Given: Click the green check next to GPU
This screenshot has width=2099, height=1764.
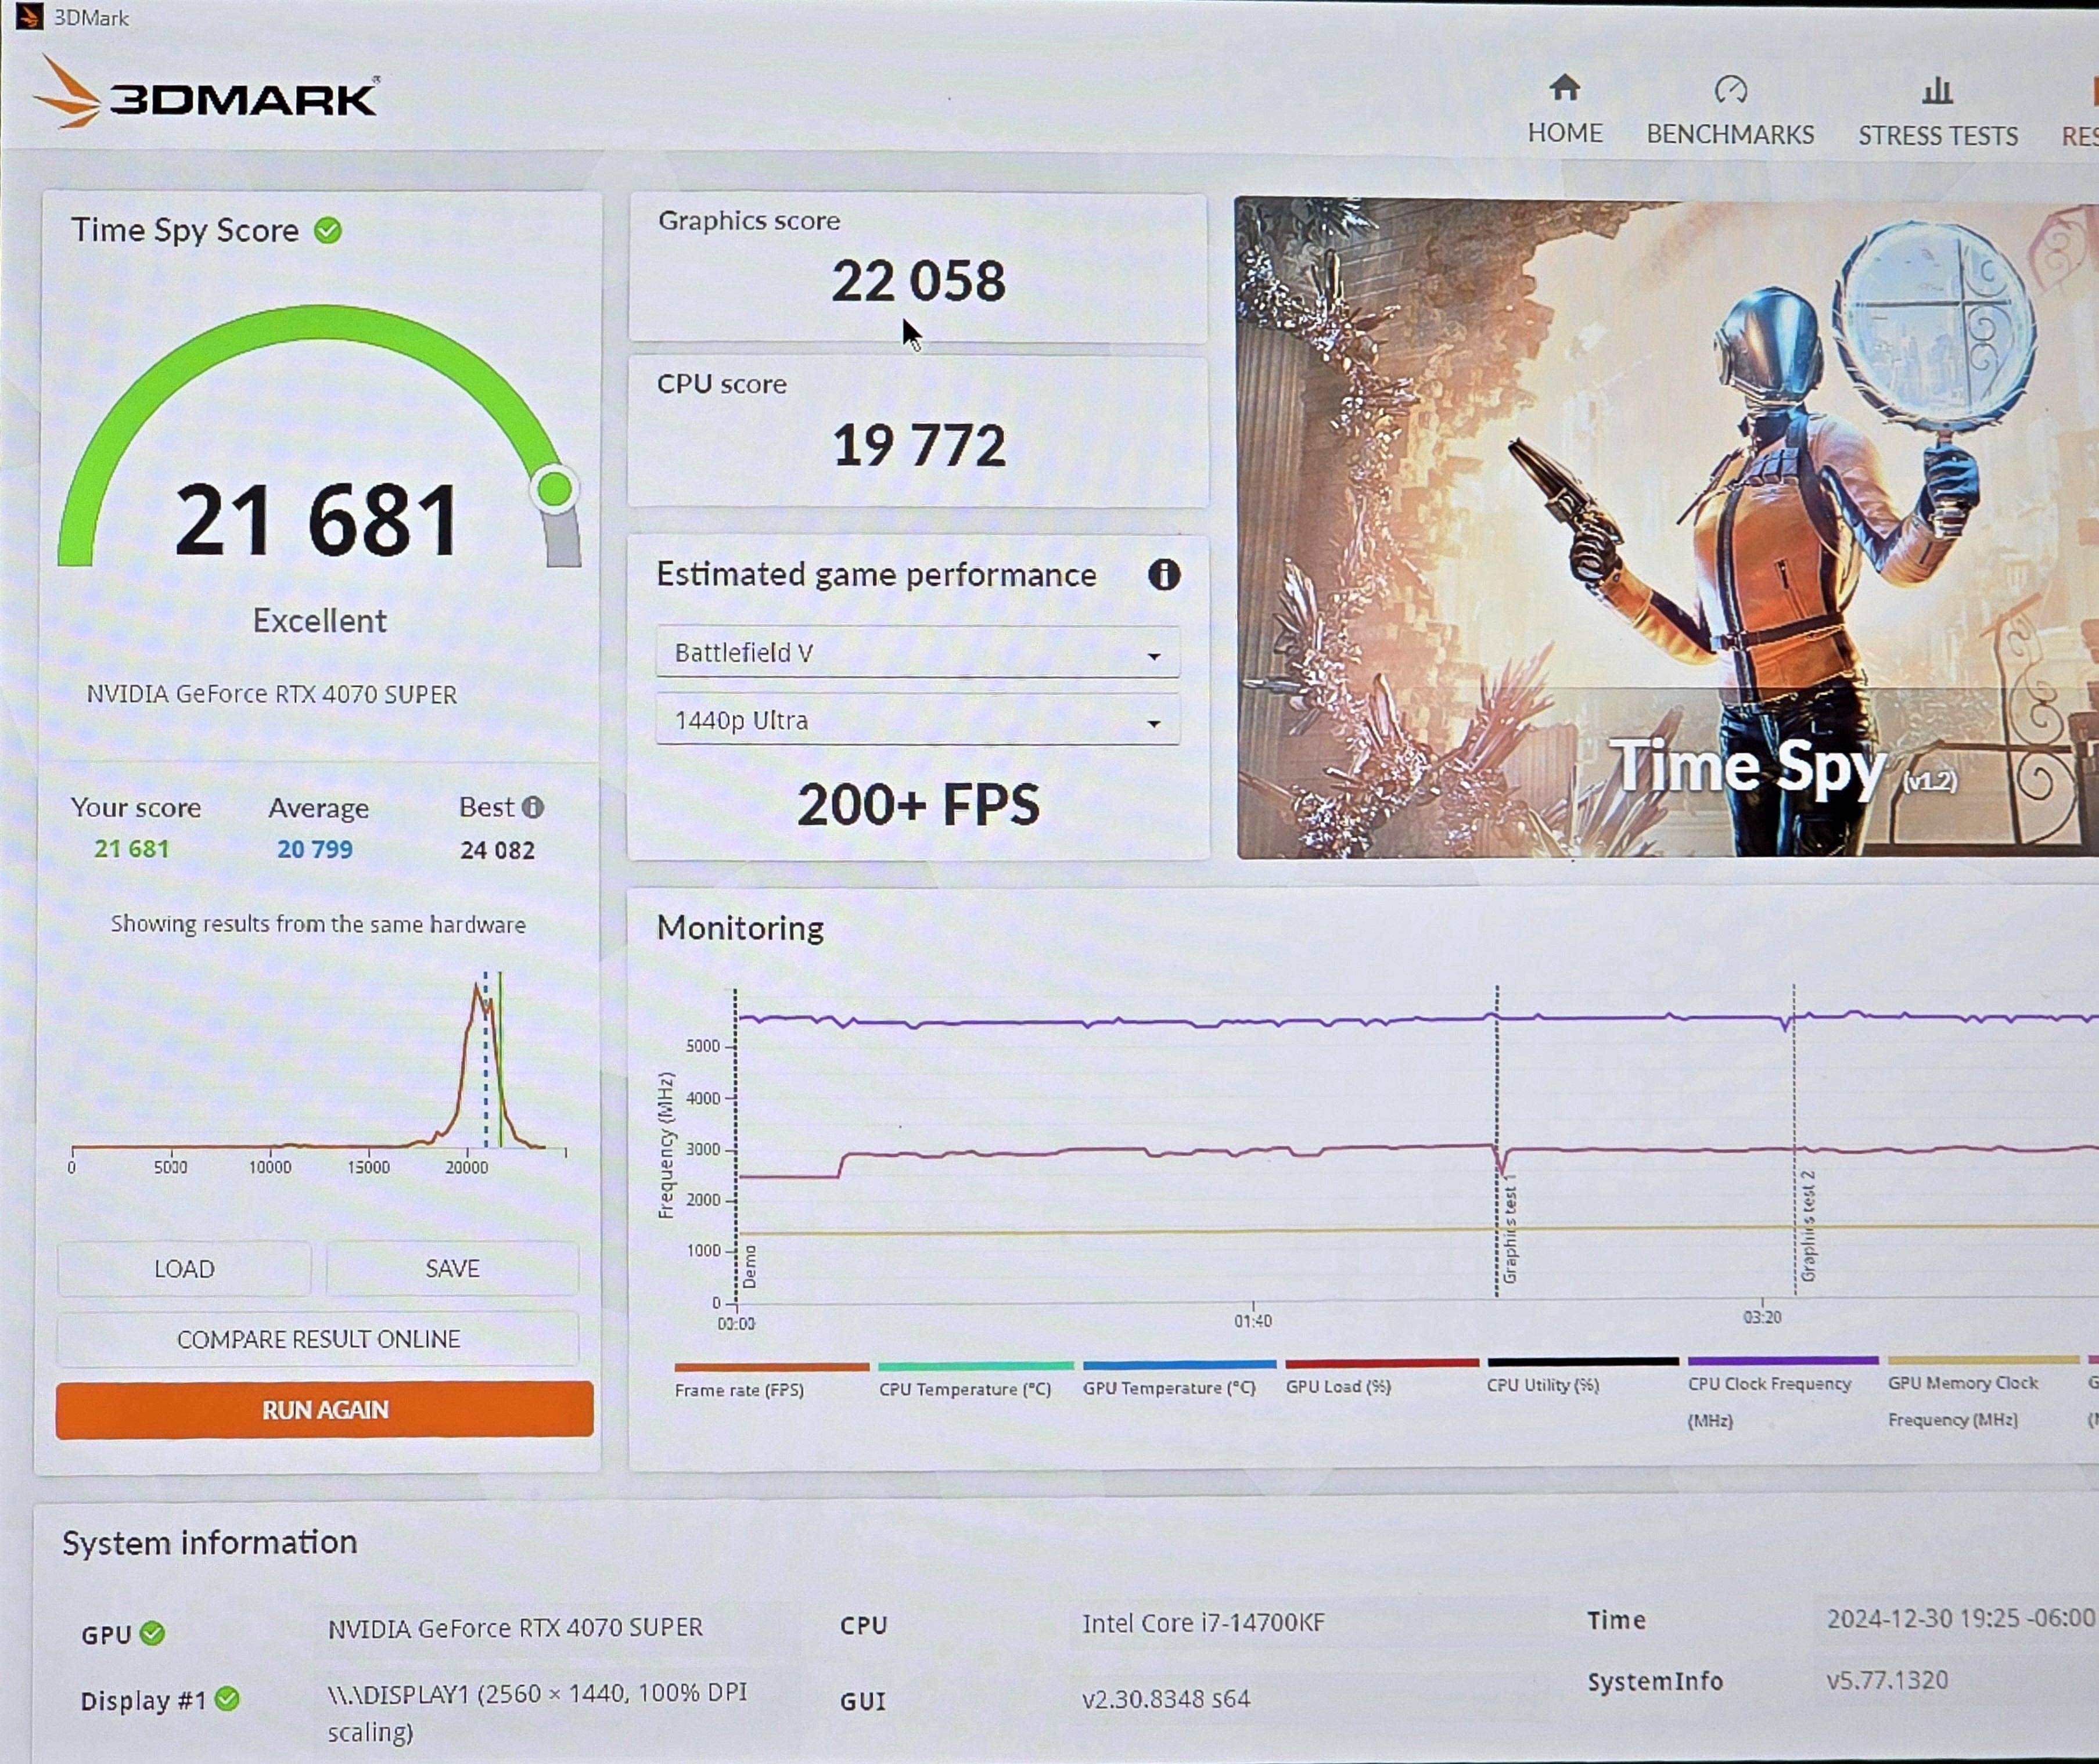Looking at the screenshot, I should click(152, 1633).
